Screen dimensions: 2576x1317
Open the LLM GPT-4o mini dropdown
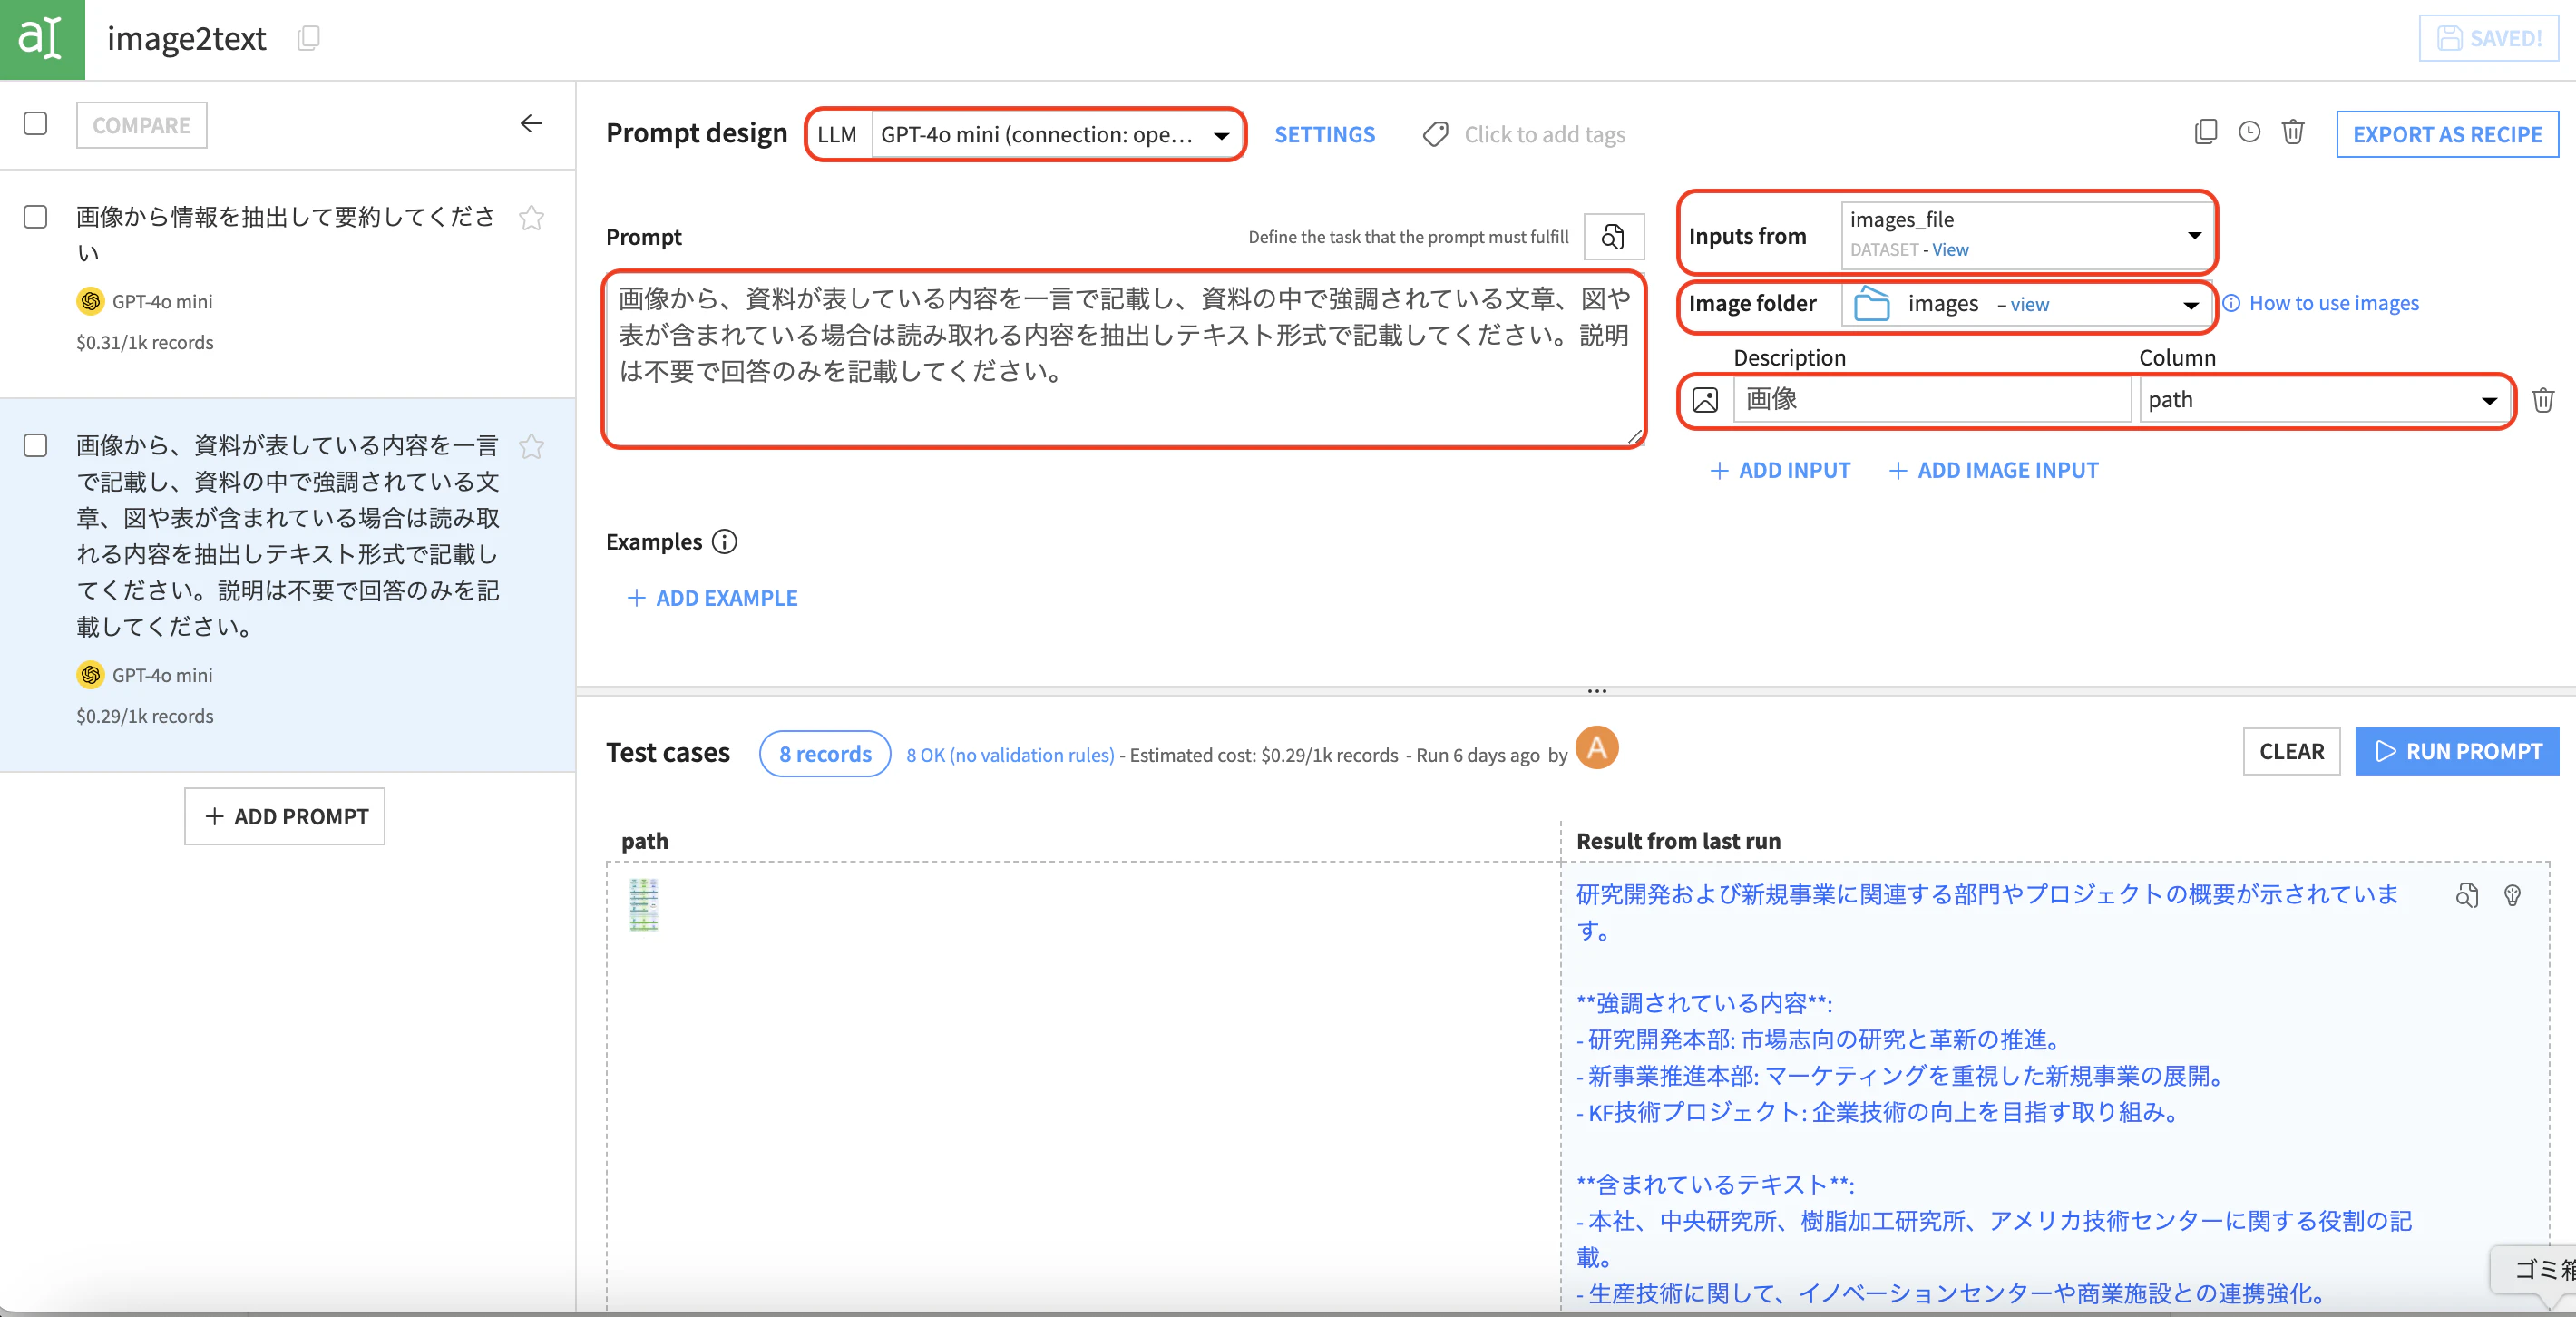[x=1055, y=134]
